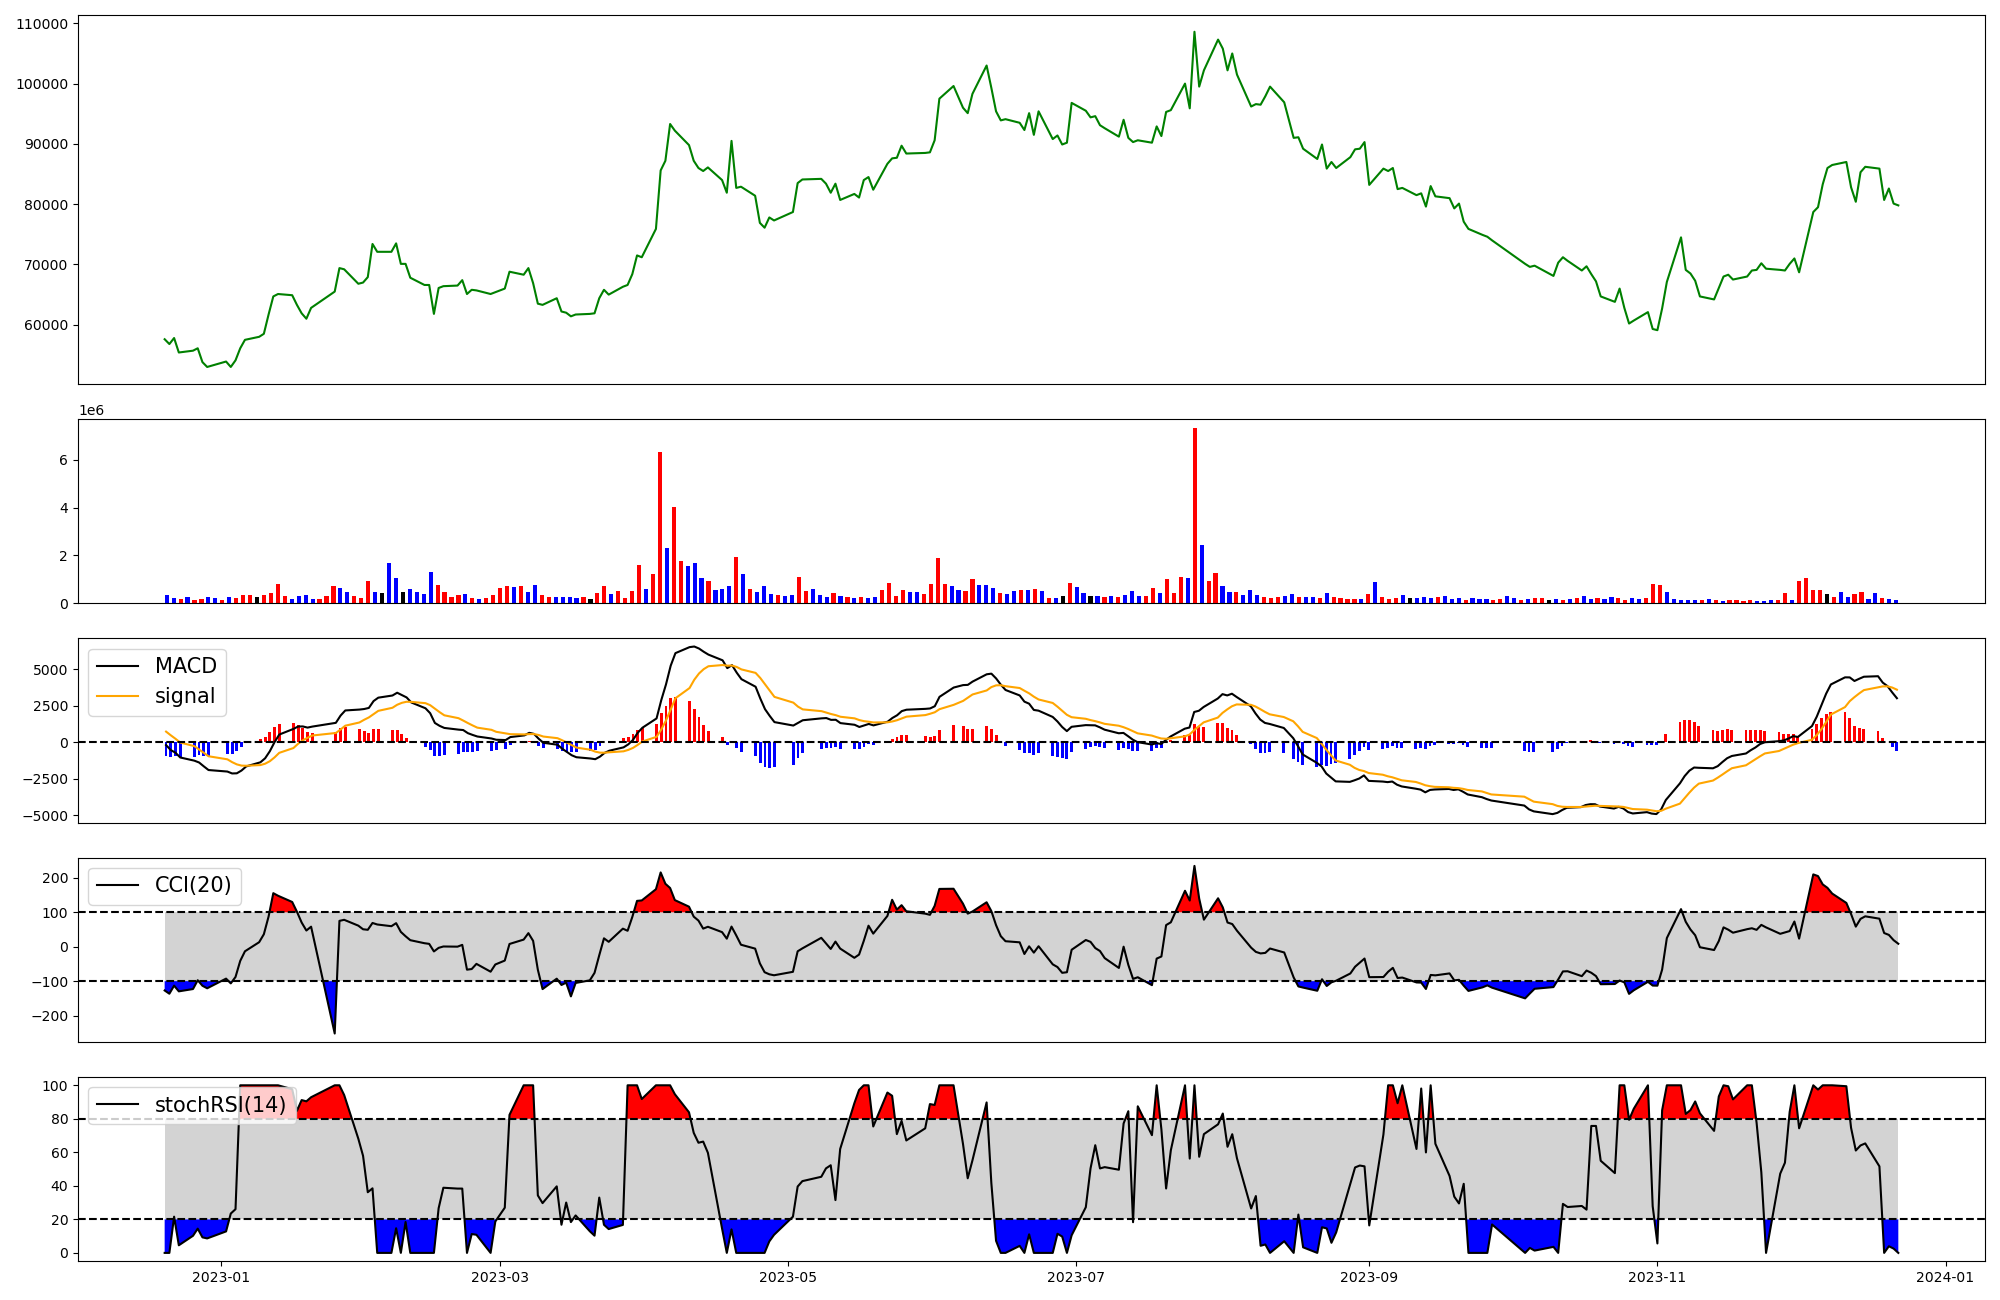Viewport: 2000px width, 1300px height.
Task: Click the CCI(20) legend label
Action: coord(192,885)
